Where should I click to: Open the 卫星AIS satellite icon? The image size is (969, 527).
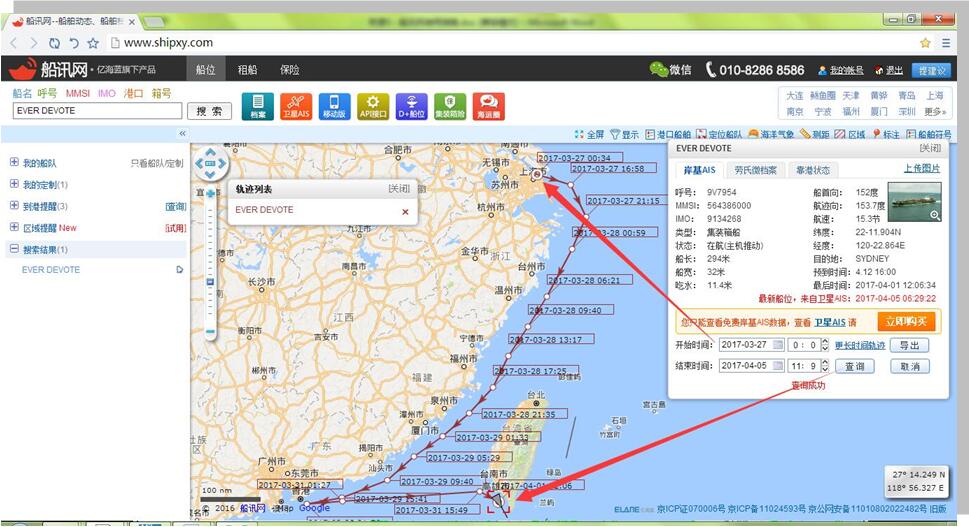click(x=296, y=106)
